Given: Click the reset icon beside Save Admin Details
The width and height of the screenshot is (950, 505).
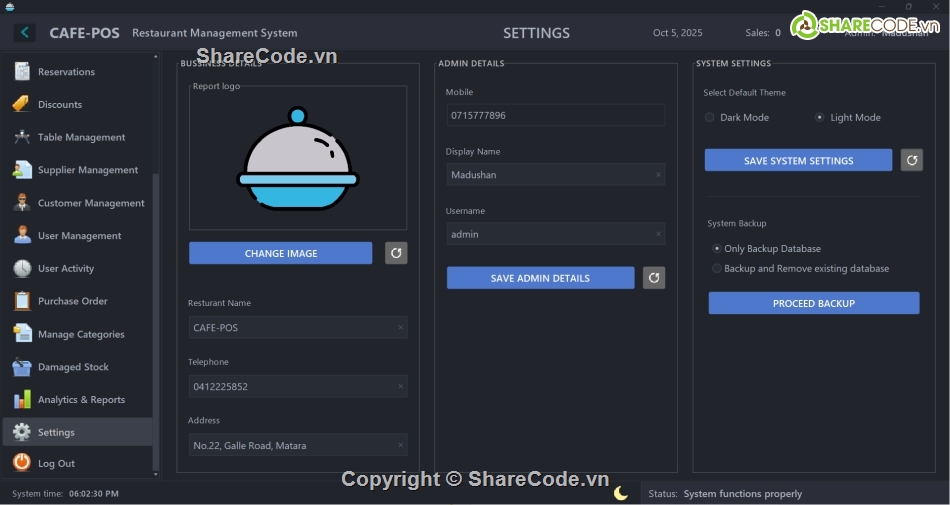Looking at the screenshot, I should click(x=654, y=278).
